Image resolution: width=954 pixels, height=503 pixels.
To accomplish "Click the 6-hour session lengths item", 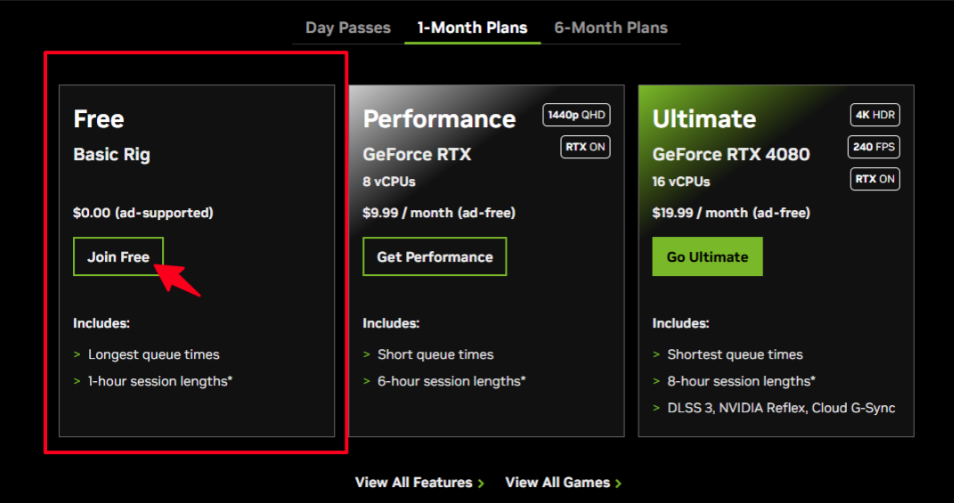I will [x=451, y=381].
